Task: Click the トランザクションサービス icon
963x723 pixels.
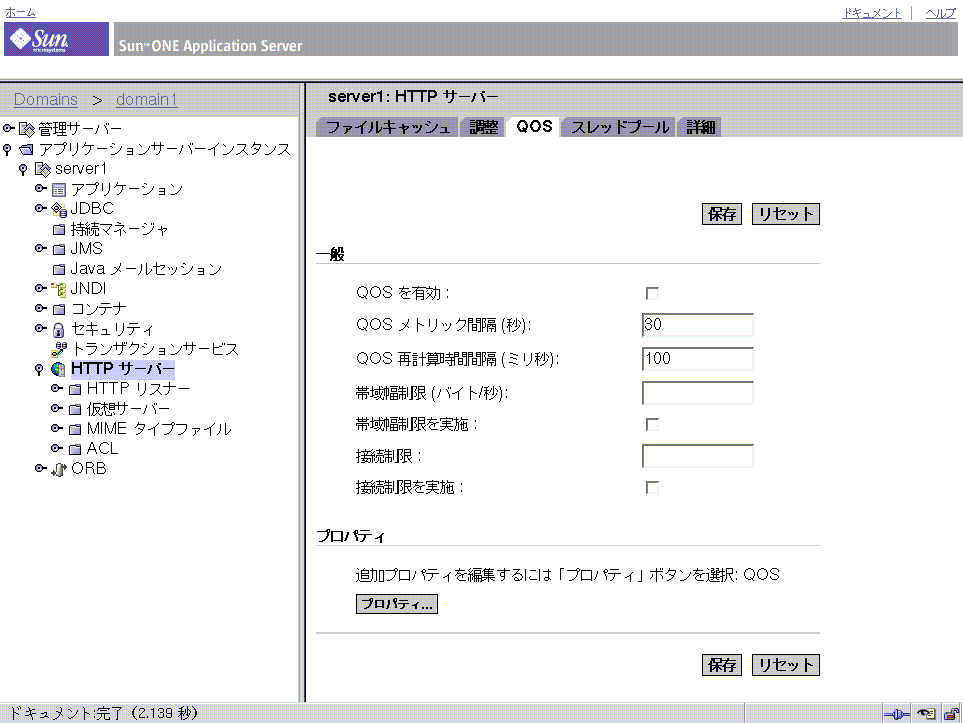Action: (x=60, y=349)
